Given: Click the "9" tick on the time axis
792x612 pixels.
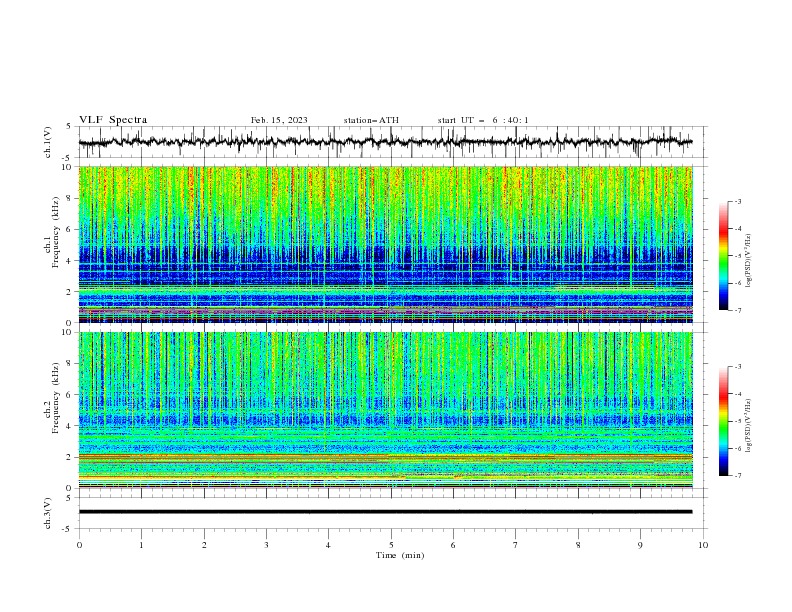Looking at the screenshot, I should click(640, 545).
